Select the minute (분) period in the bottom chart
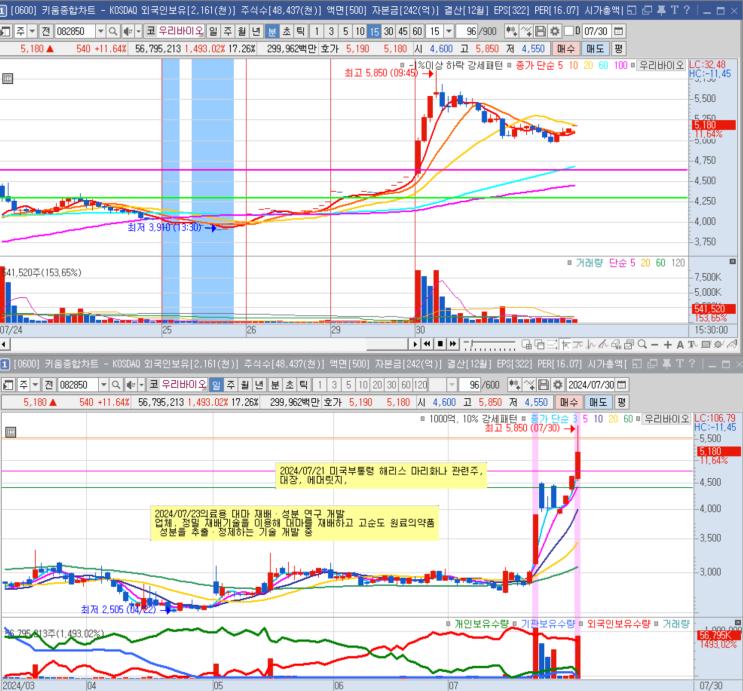This screenshot has height=691, width=743. pos(275,384)
